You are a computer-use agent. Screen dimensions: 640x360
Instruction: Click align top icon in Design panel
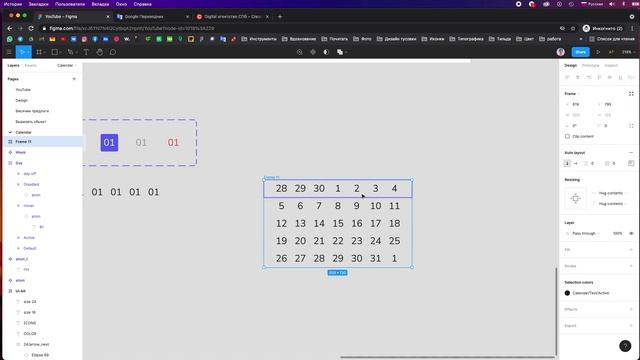click(599, 77)
